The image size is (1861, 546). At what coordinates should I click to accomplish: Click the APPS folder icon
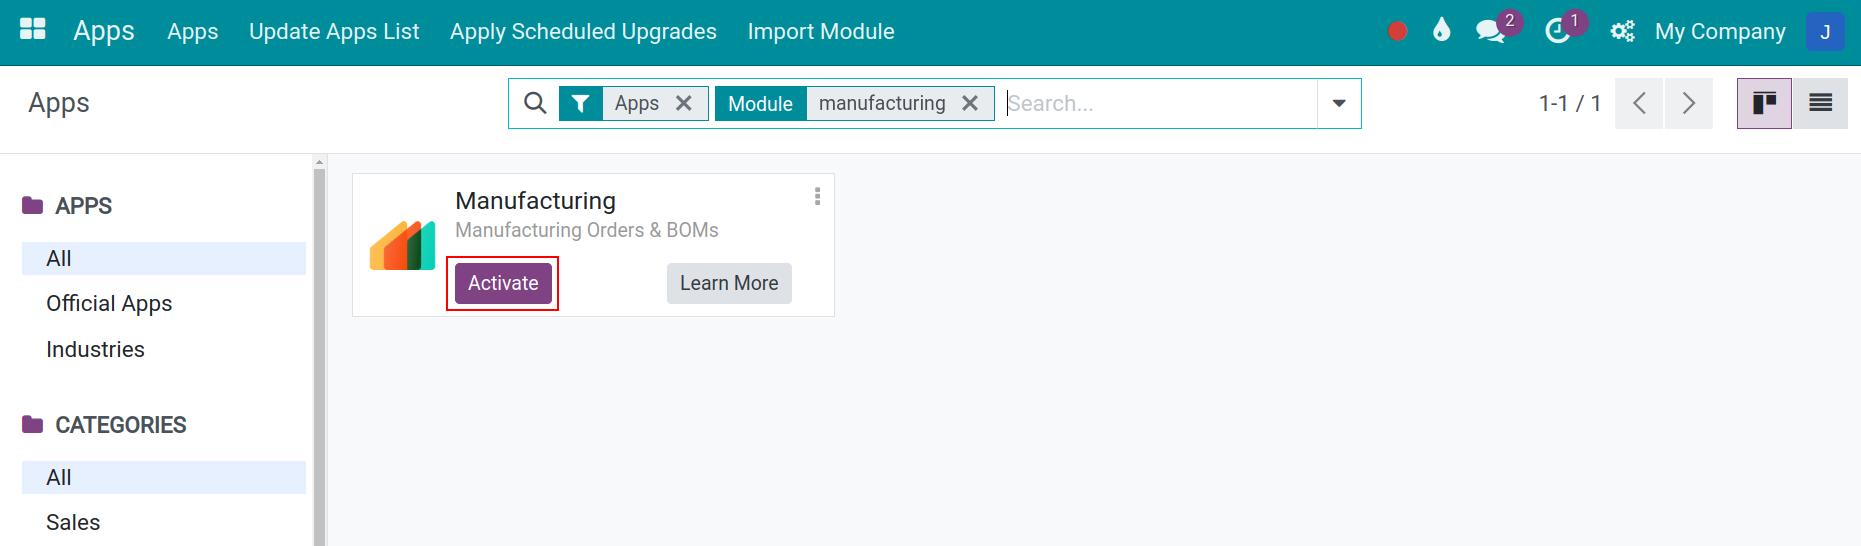(x=33, y=205)
